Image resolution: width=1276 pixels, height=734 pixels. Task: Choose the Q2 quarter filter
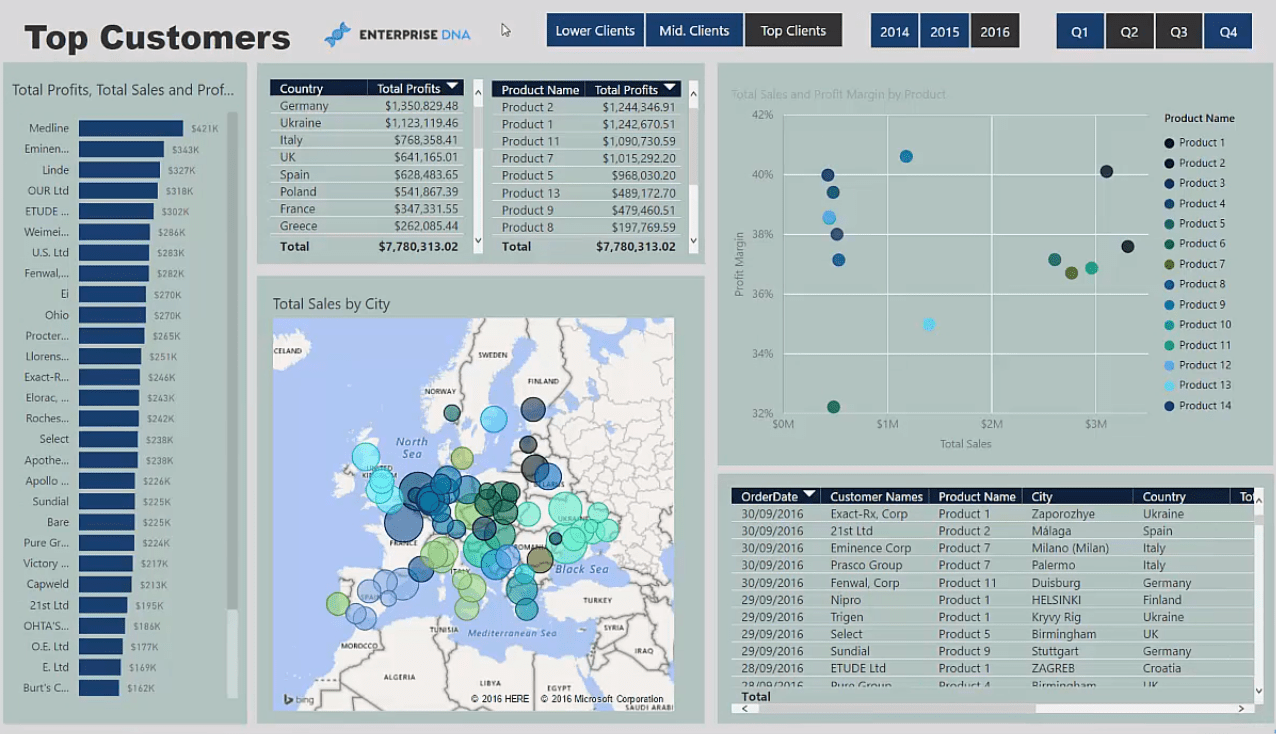tap(1129, 31)
